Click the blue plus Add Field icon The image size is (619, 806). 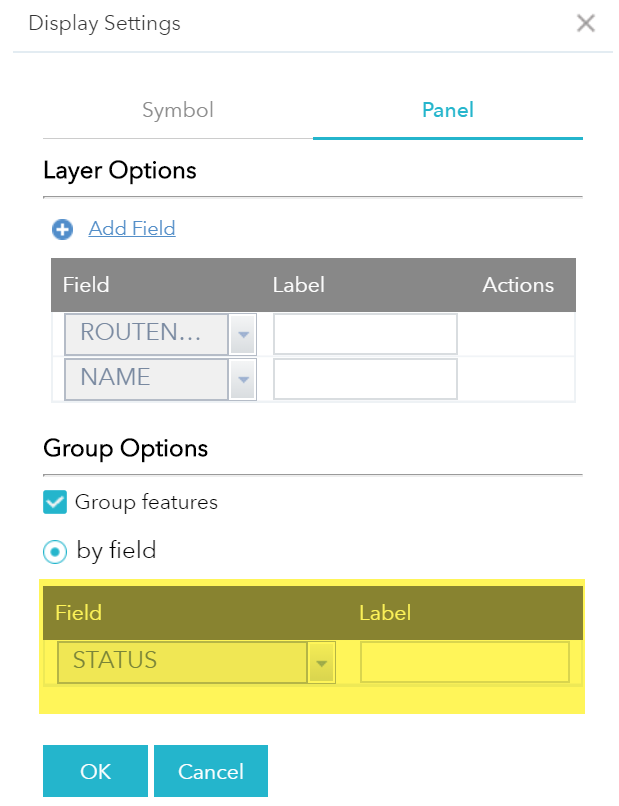point(63,229)
